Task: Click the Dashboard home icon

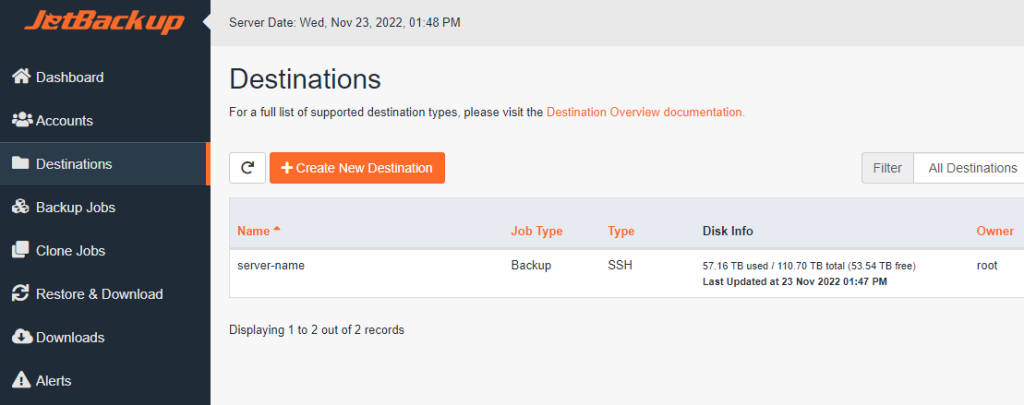Action: [21, 77]
